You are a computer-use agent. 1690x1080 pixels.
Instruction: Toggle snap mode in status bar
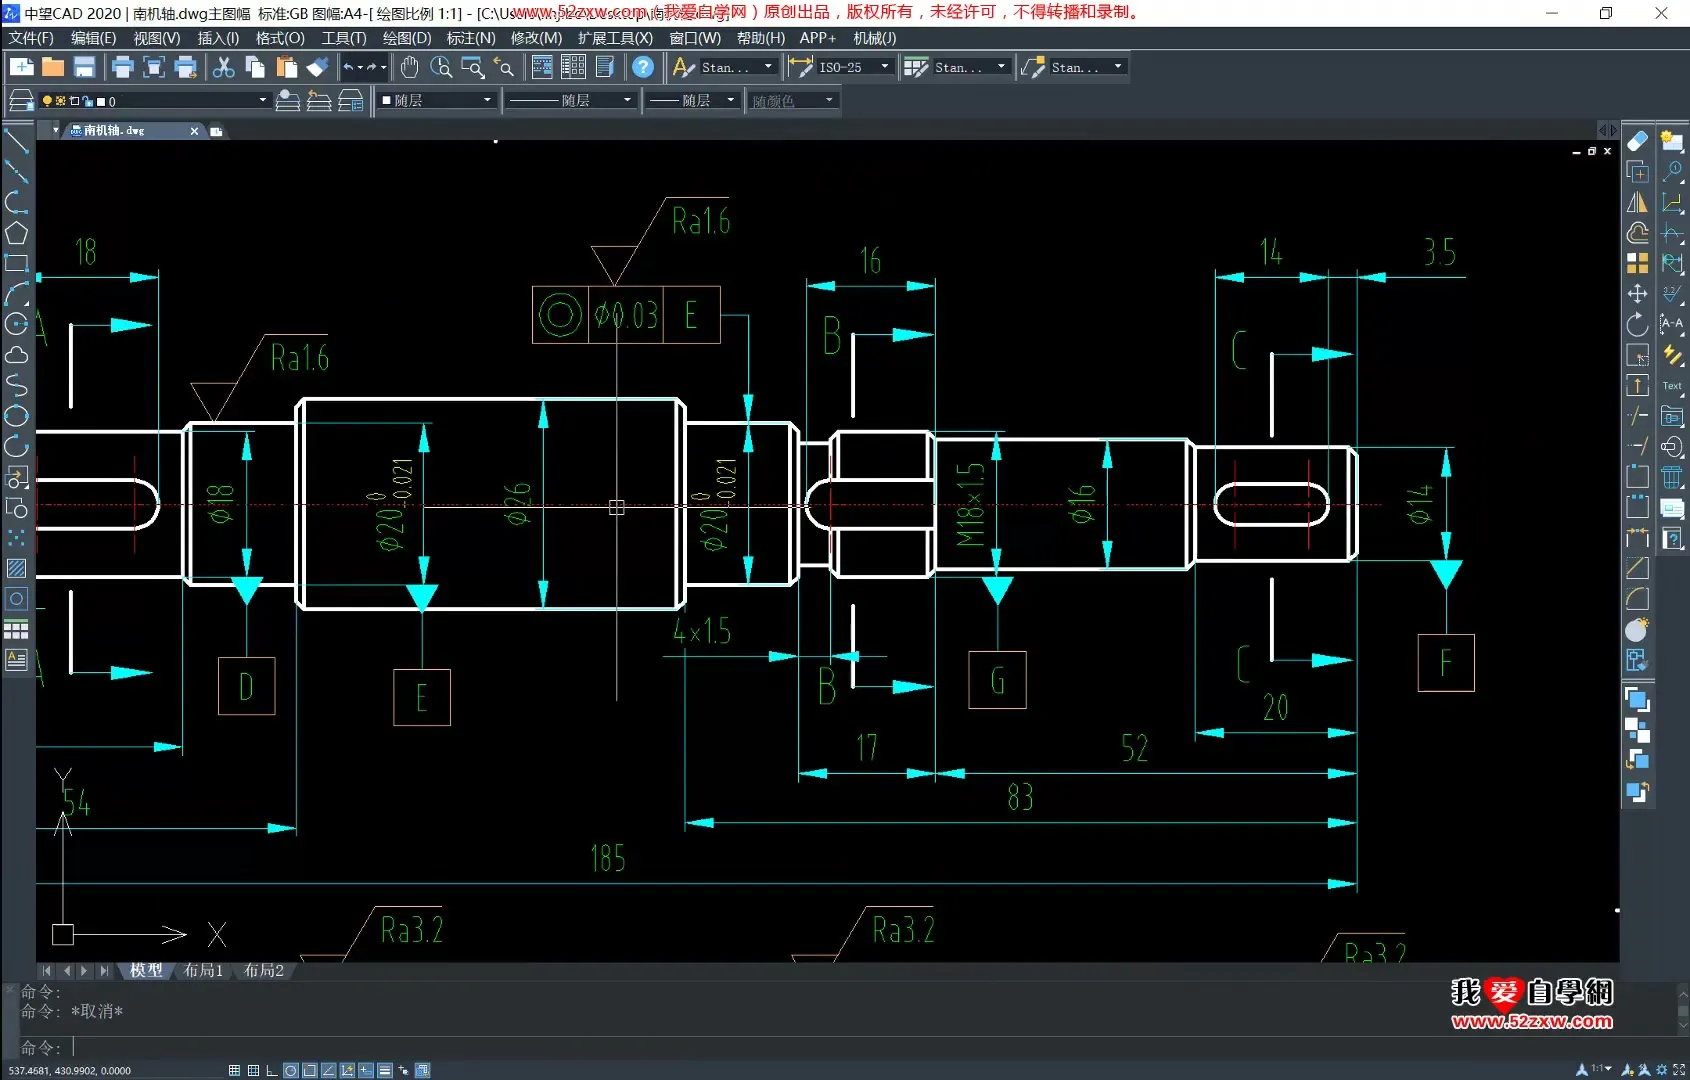tap(234, 1070)
